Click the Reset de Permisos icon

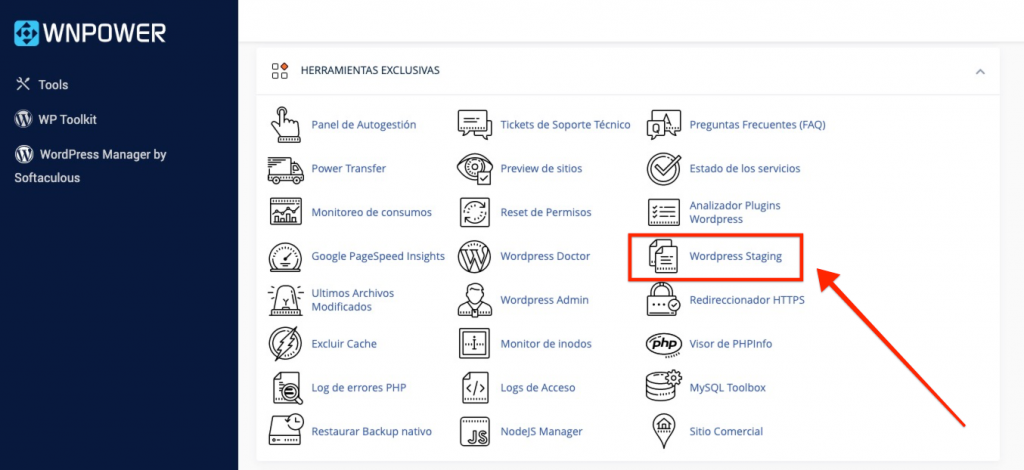pos(474,212)
